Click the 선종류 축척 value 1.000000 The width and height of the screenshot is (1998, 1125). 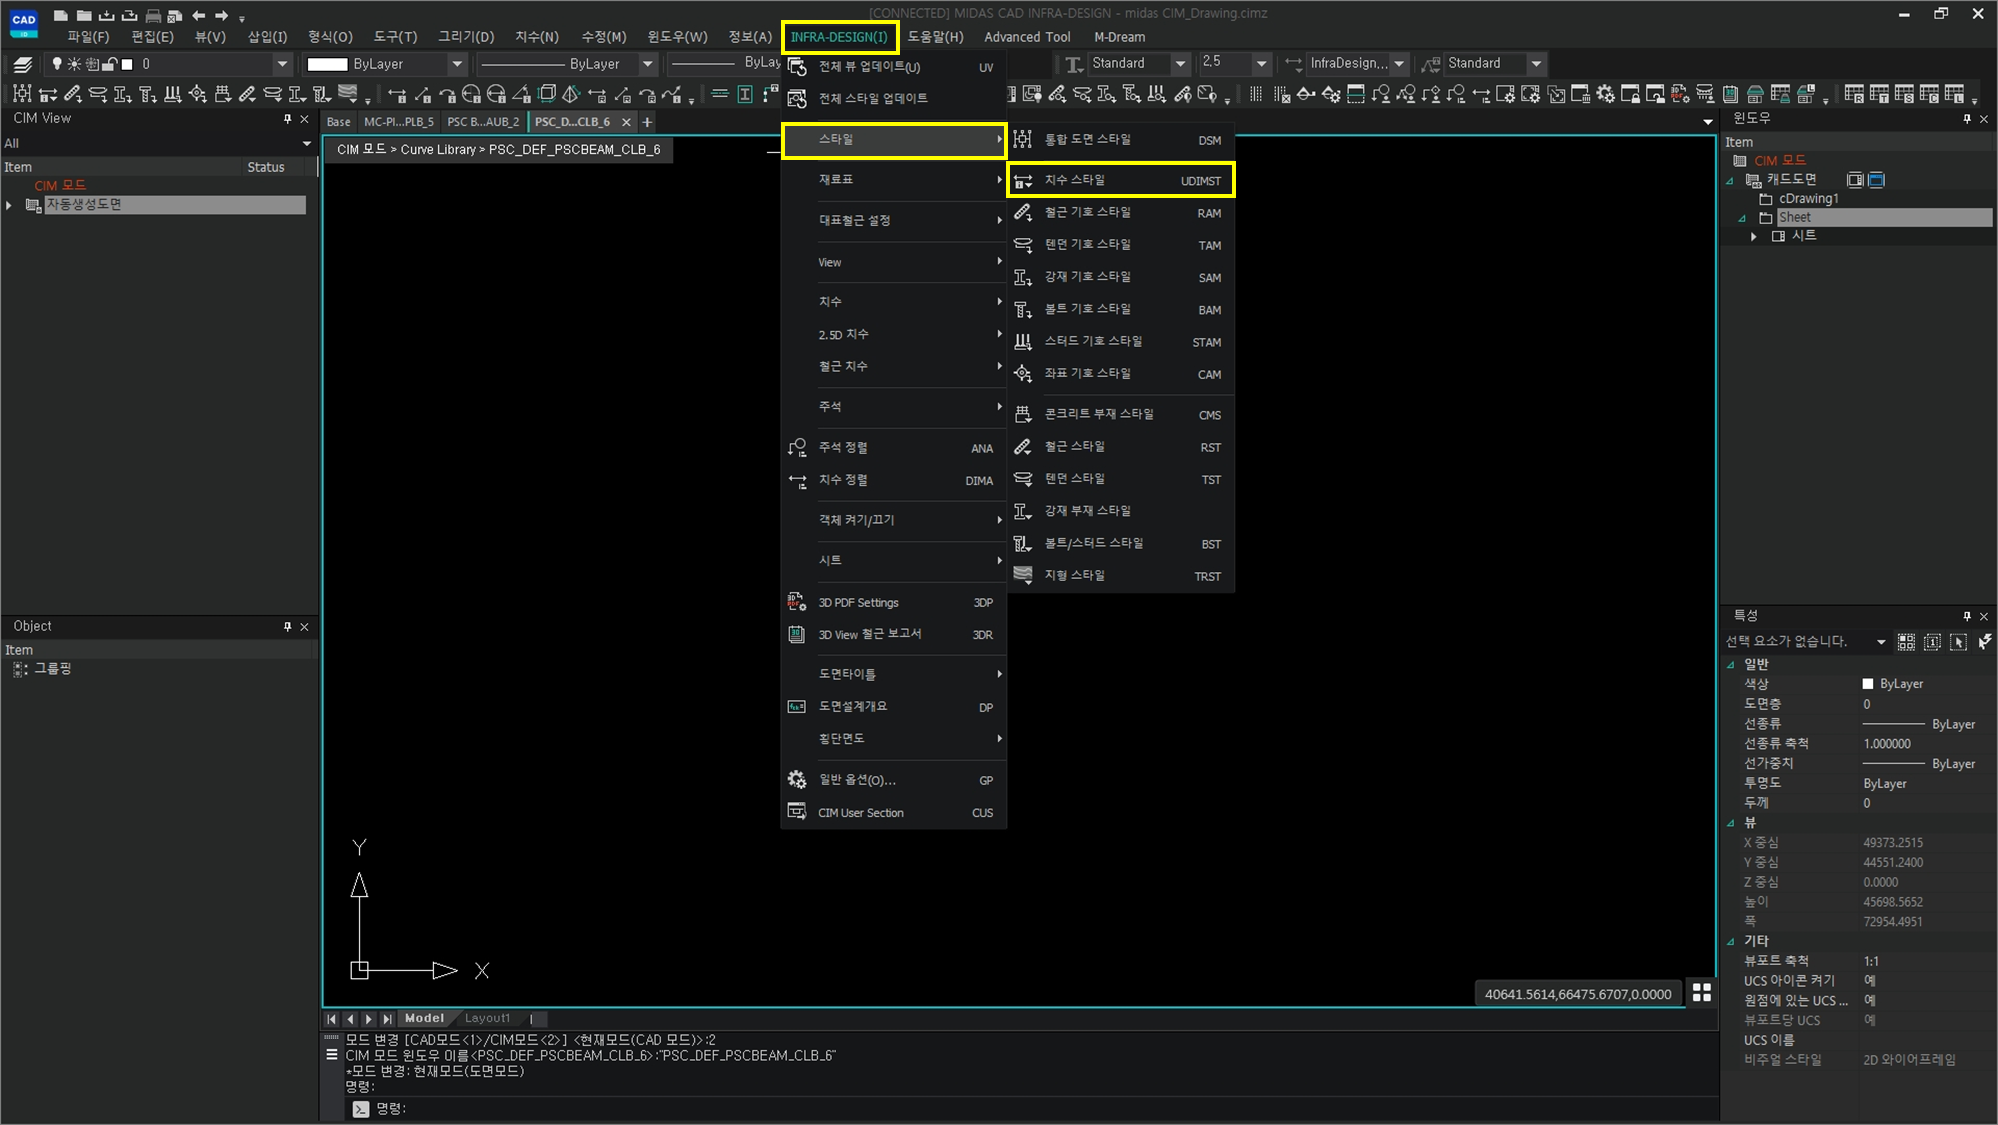pos(1887,744)
